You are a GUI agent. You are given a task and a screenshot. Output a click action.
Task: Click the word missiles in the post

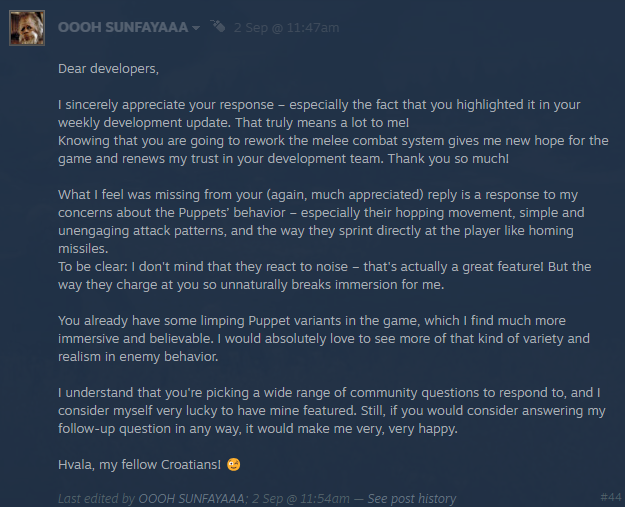click(83, 249)
